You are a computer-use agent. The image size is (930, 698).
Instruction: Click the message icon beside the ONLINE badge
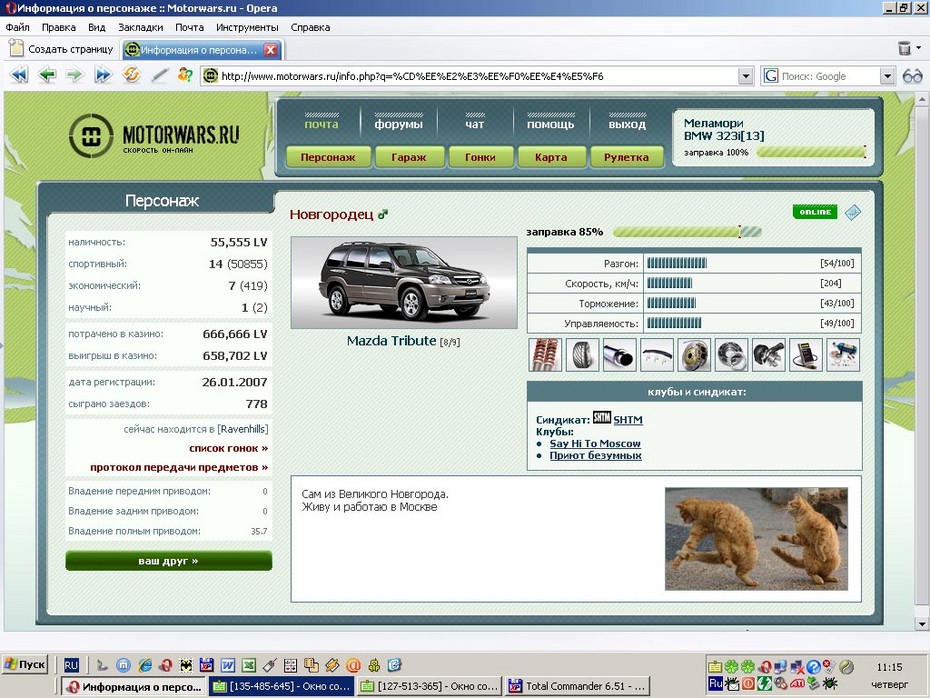tap(852, 212)
